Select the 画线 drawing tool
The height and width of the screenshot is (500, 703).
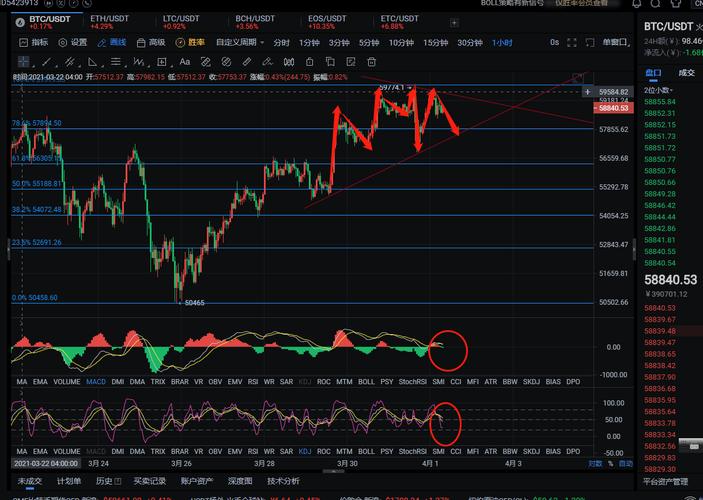(112, 43)
